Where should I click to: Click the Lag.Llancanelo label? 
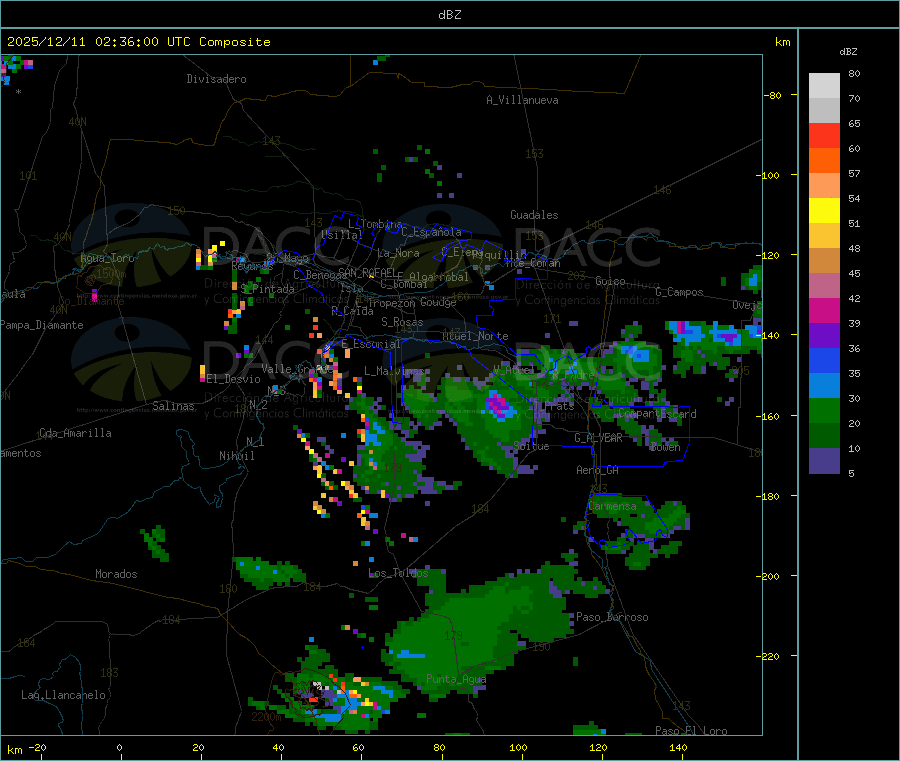coord(64,695)
